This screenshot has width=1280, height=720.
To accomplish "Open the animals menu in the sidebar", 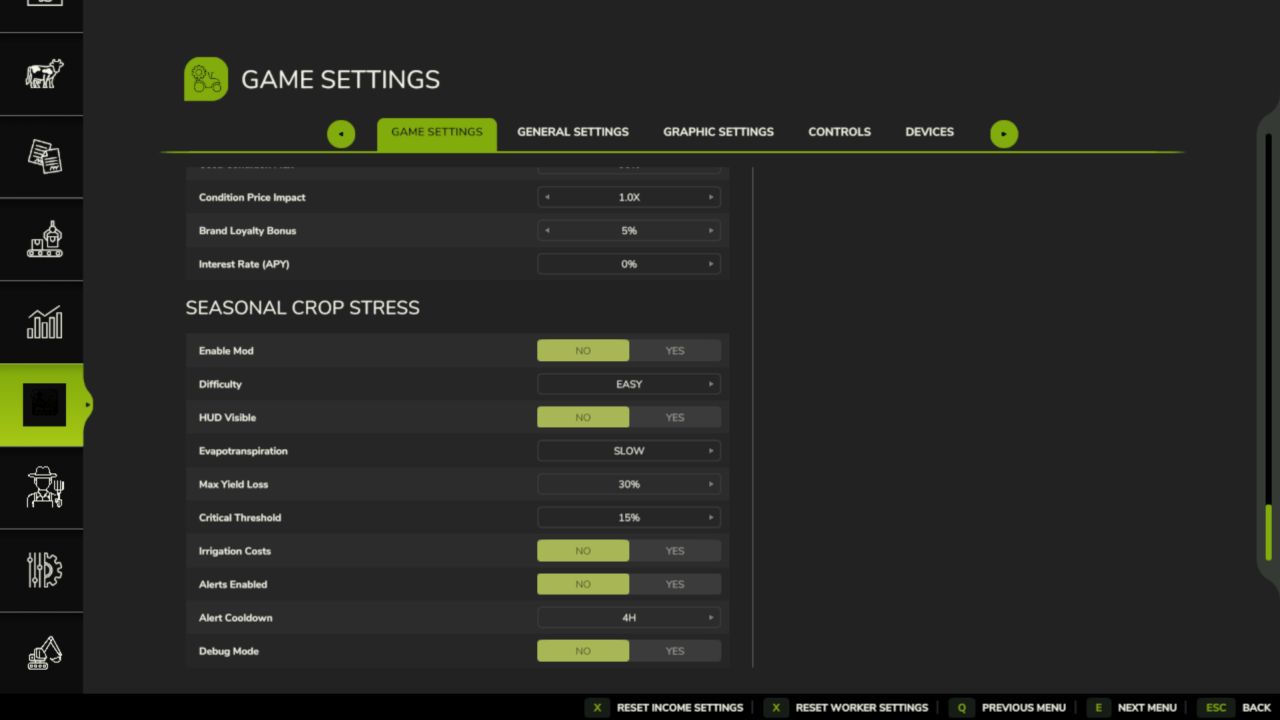I will point(42,74).
